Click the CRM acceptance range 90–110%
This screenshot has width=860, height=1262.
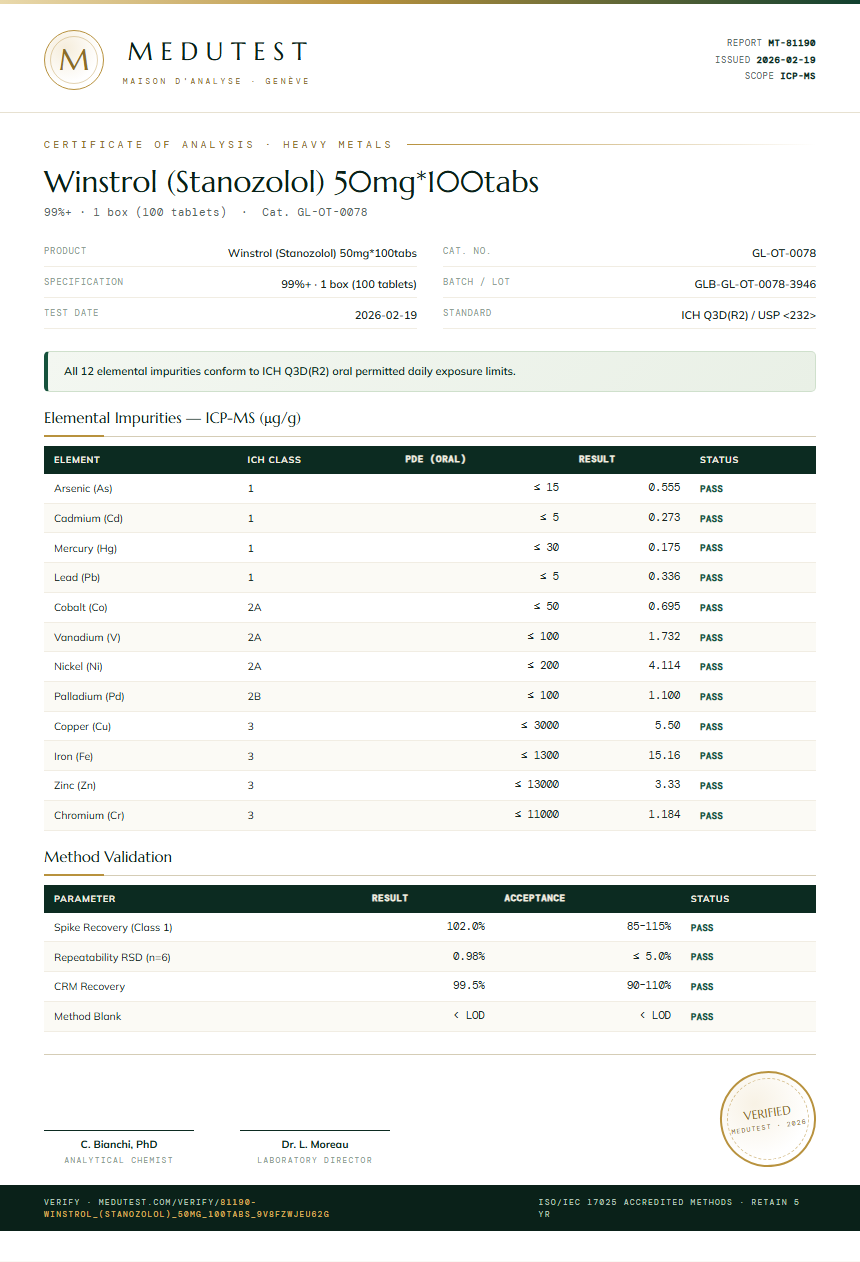pos(649,986)
